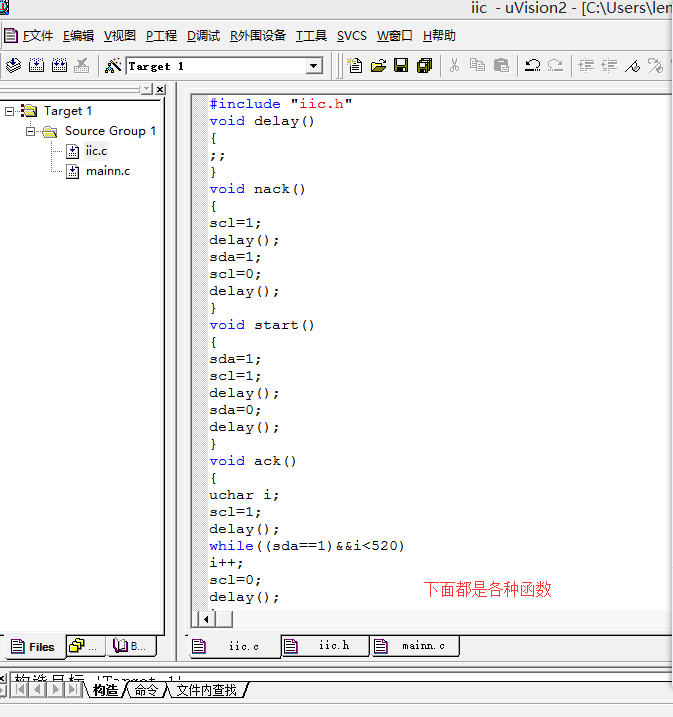Select Target 1 in project tree
673x717 pixels.
tap(68, 111)
